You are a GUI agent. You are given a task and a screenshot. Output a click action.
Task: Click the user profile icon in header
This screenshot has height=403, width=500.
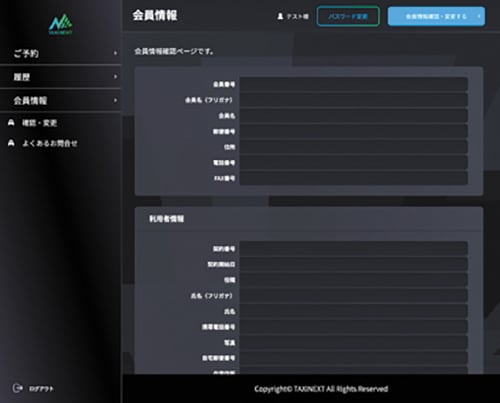[x=280, y=16]
